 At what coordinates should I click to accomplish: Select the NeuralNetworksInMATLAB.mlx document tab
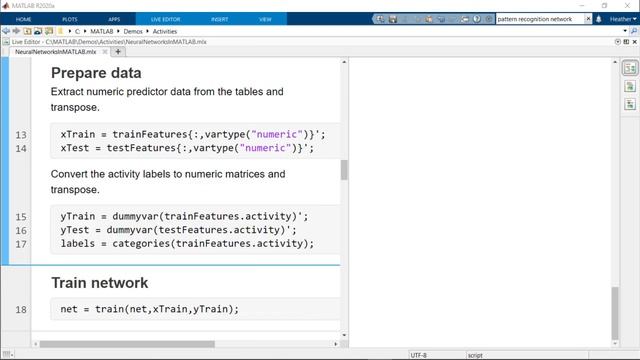click(56, 52)
